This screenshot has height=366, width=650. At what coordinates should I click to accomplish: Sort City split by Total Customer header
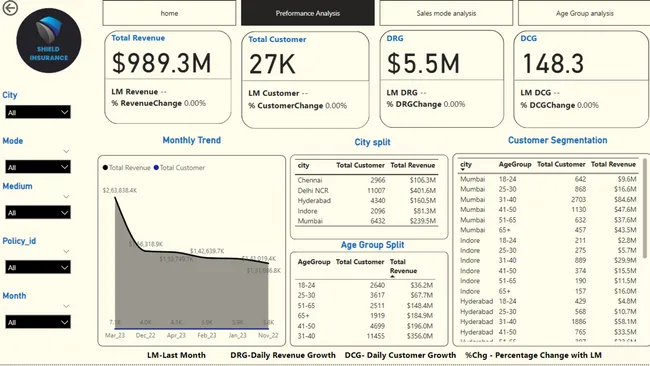(360, 165)
